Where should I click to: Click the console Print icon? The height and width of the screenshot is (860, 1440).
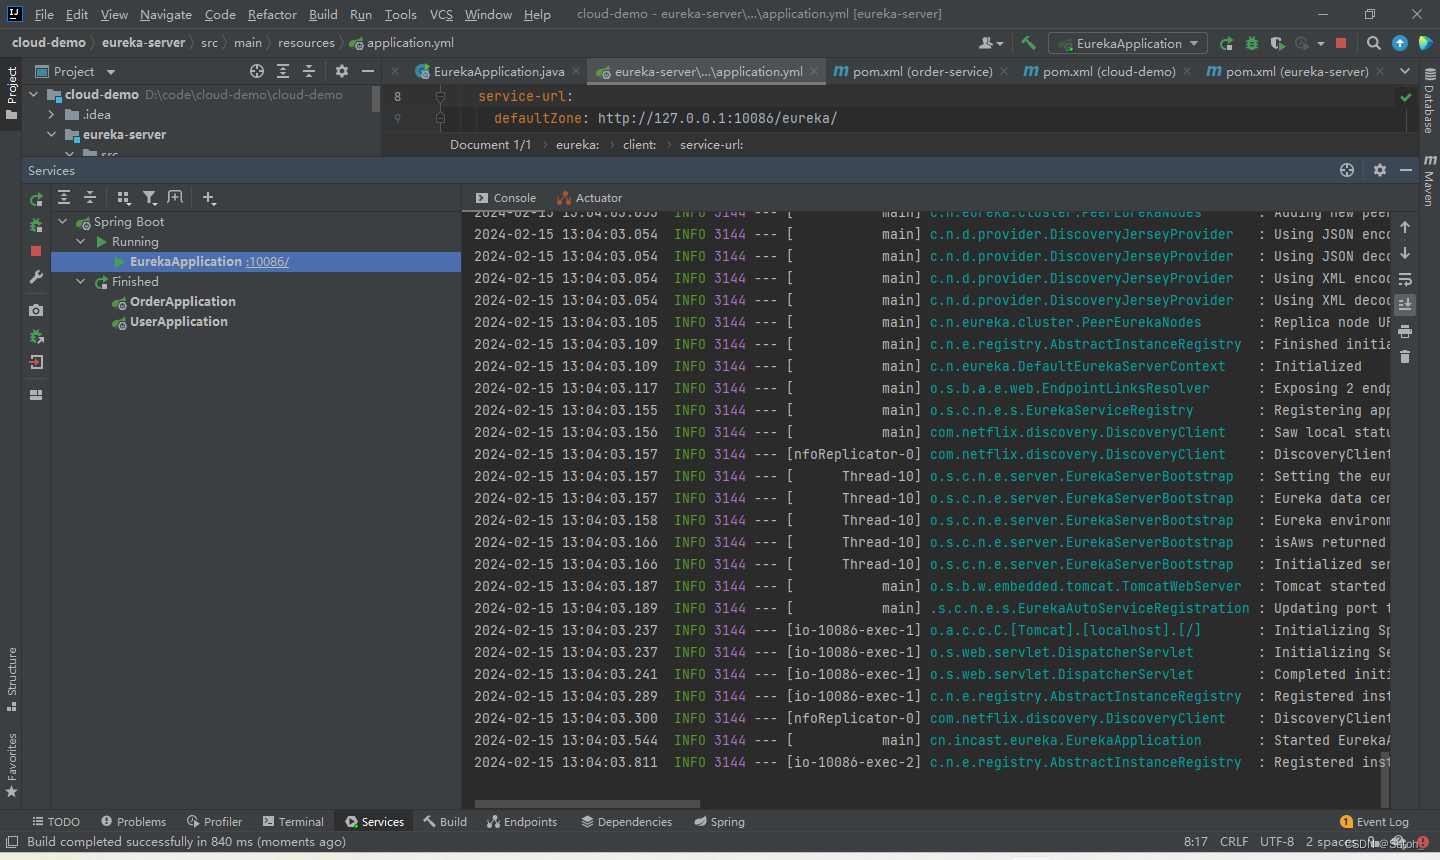(1405, 331)
